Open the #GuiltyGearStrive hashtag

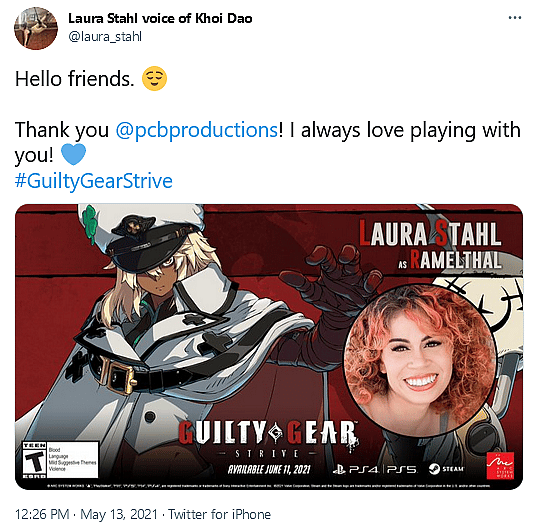point(93,181)
